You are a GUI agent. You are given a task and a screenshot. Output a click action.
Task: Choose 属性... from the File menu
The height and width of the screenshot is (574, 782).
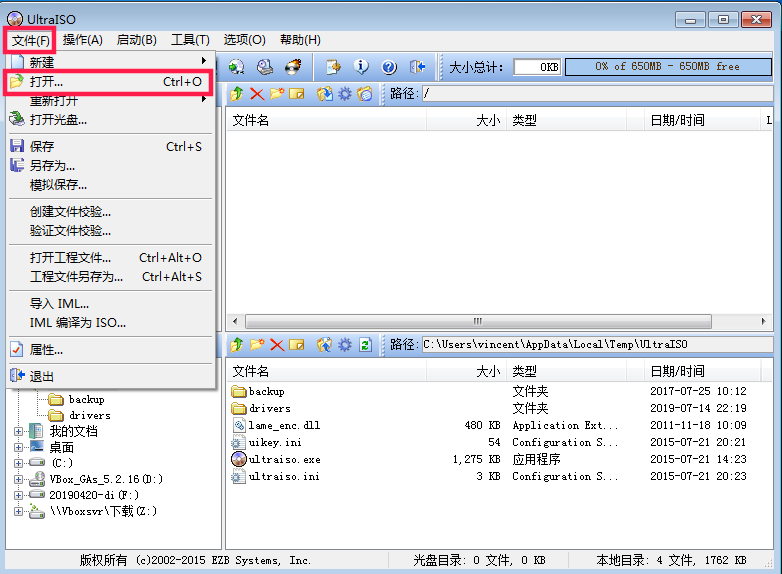click(110, 350)
